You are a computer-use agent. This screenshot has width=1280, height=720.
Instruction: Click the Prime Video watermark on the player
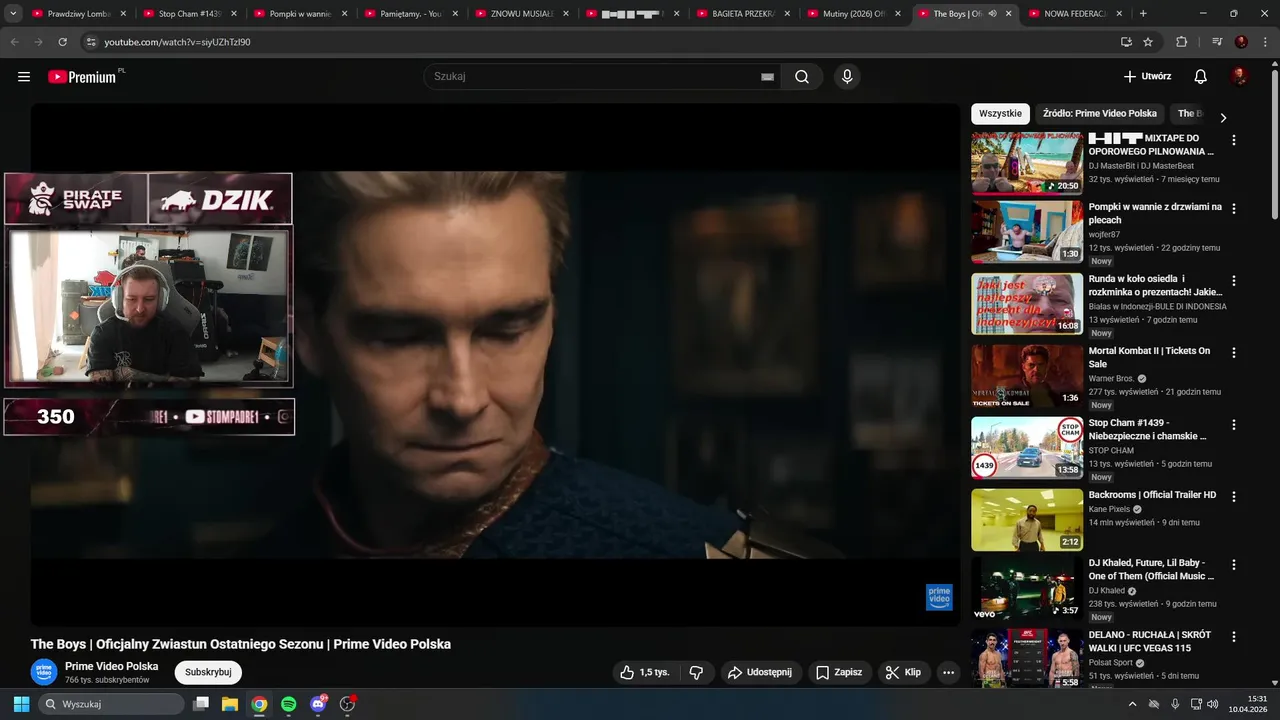[939, 597]
